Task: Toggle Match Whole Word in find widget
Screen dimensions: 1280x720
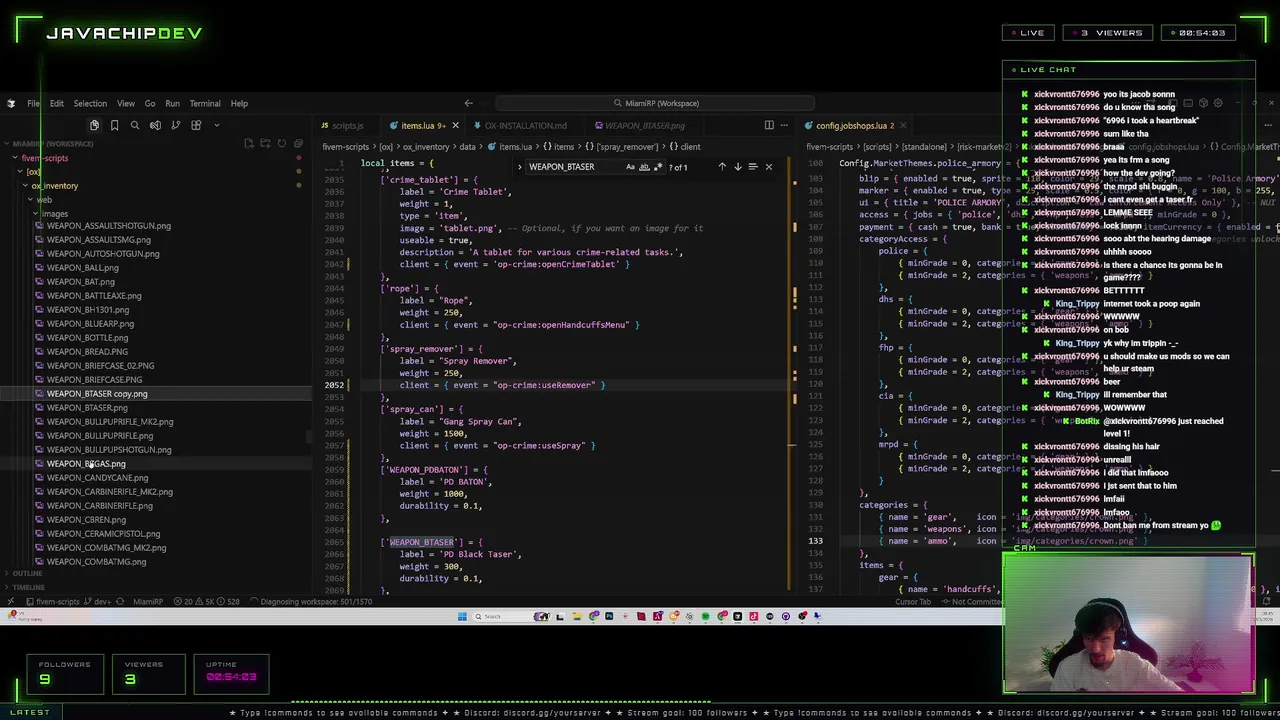Action: point(644,167)
